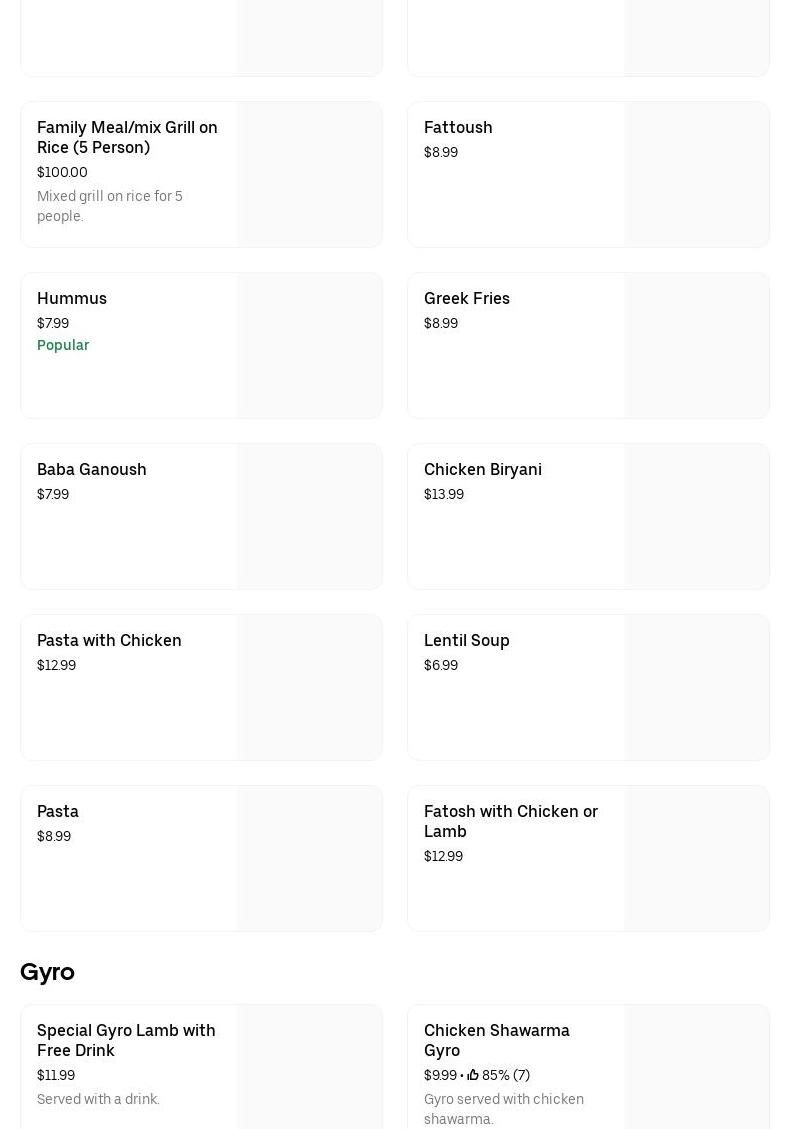Viewport: 804px width, 1129px height.
Task: Select the Baba Ganoush item
Action: click(x=92, y=470)
